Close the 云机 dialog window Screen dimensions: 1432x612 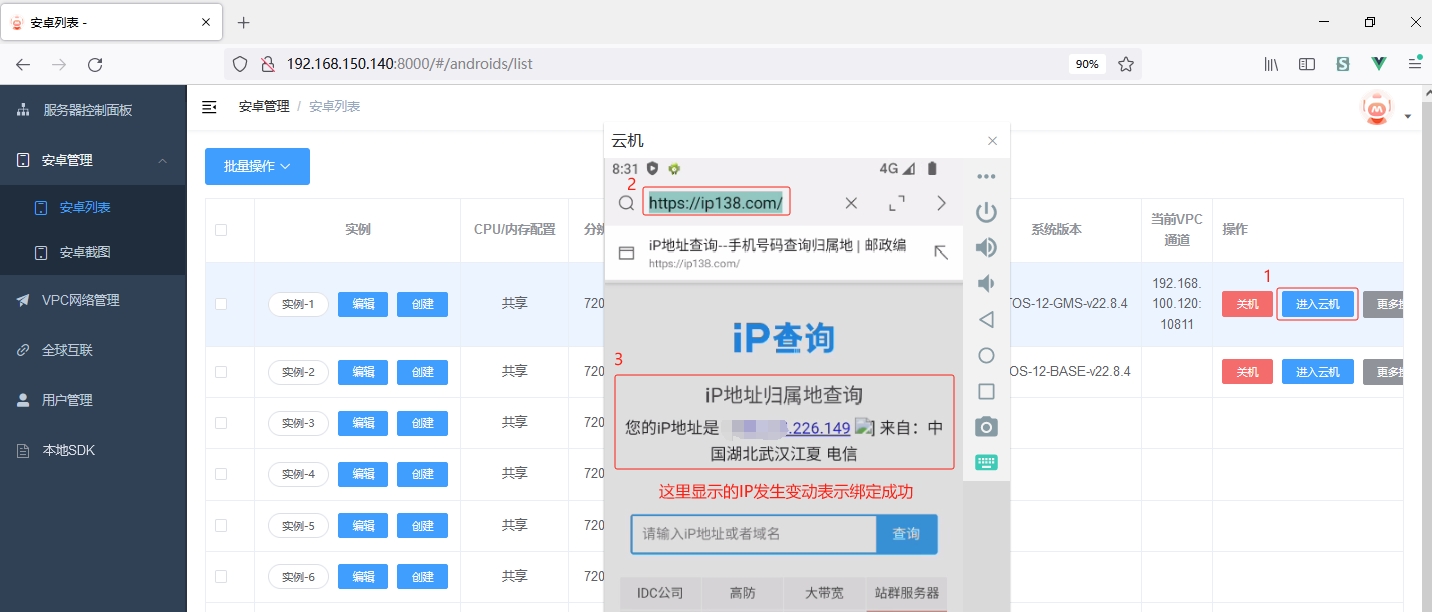point(992,142)
